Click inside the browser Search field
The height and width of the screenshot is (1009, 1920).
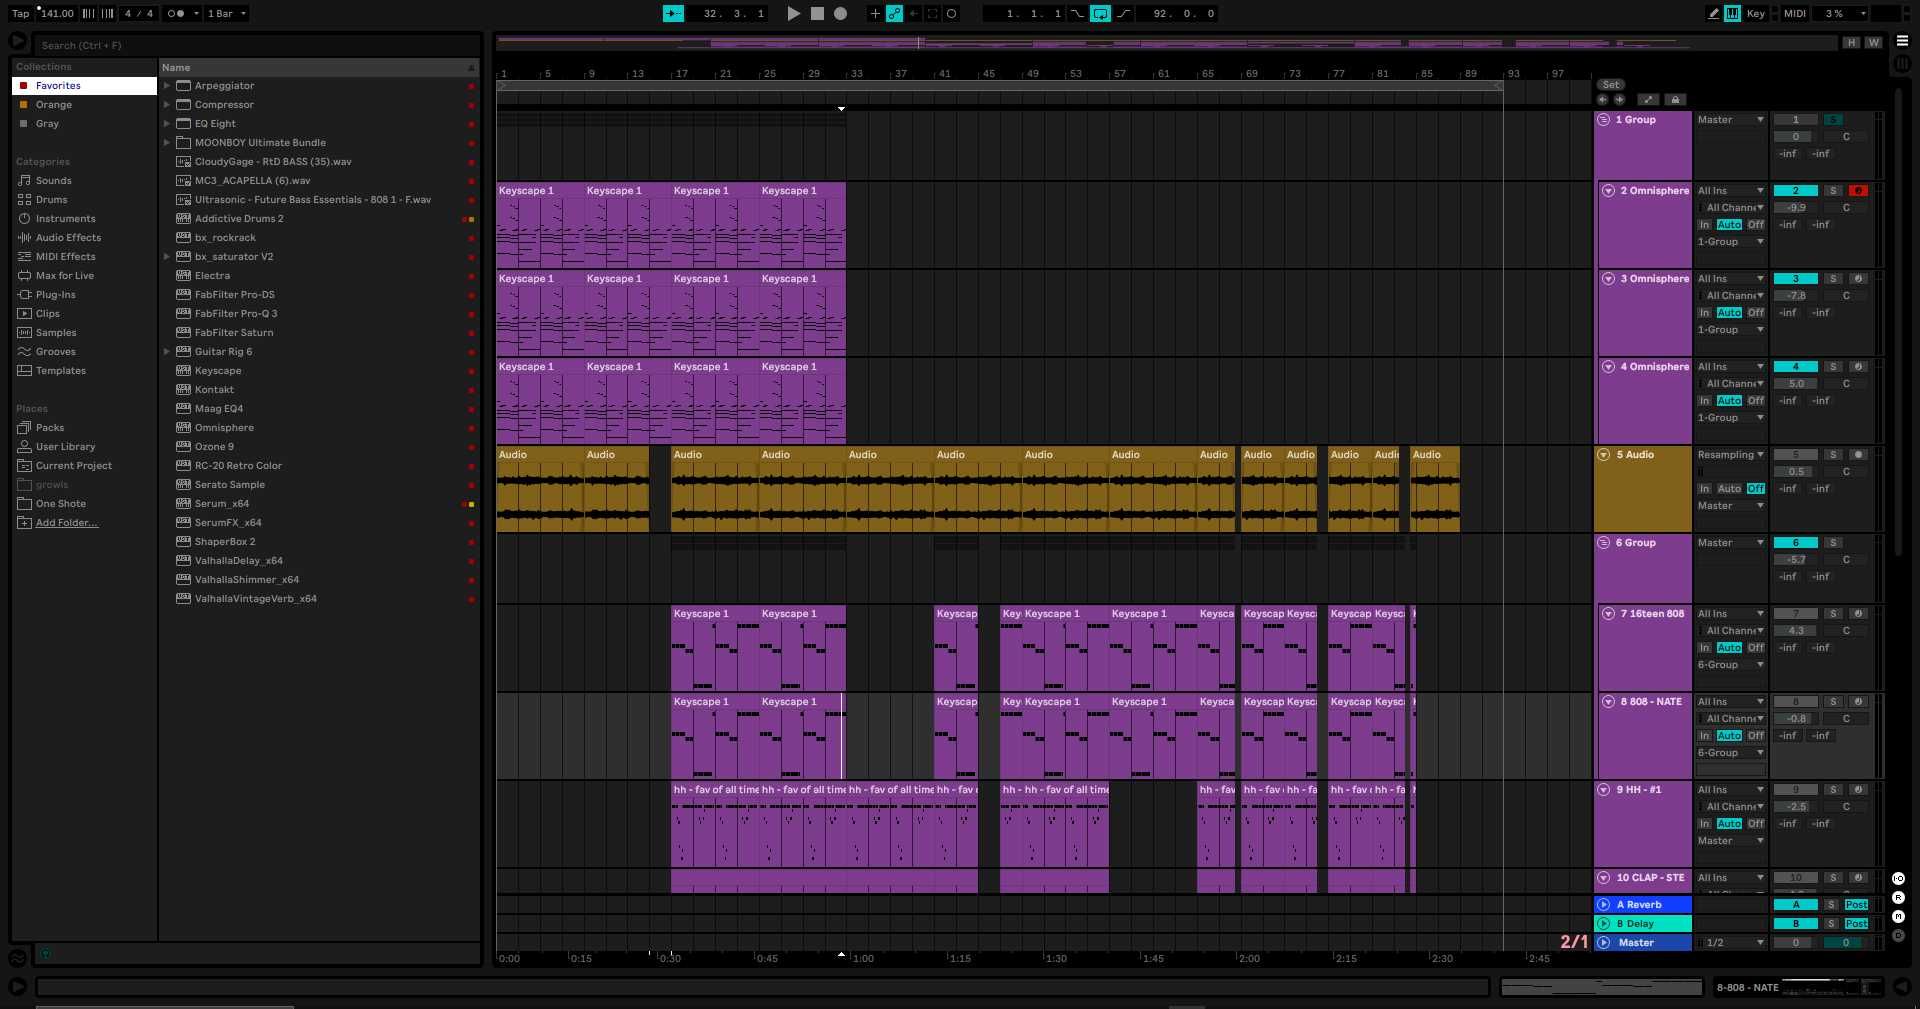tap(257, 45)
